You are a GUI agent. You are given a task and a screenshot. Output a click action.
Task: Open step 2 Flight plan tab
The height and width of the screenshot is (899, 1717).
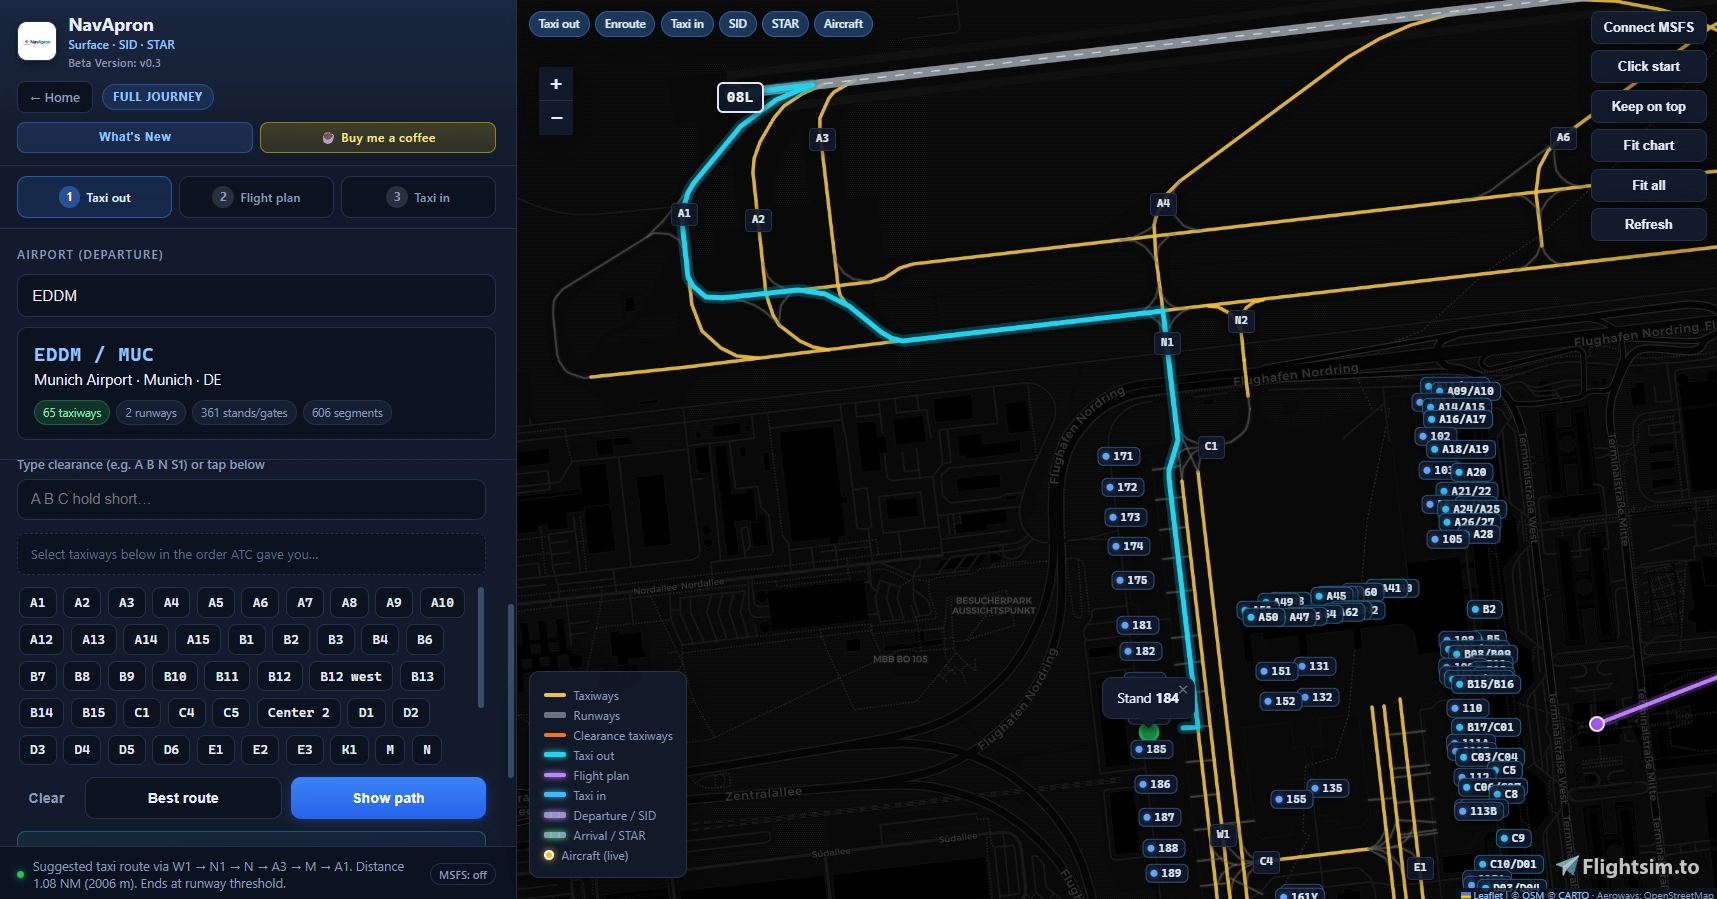point(257,197)
